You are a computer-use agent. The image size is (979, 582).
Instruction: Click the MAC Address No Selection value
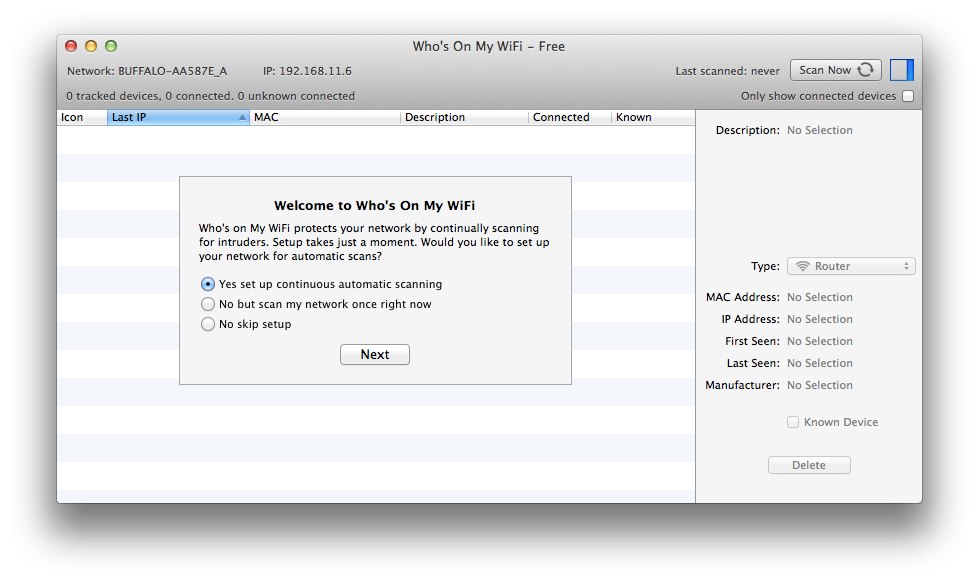click(820, 297)
